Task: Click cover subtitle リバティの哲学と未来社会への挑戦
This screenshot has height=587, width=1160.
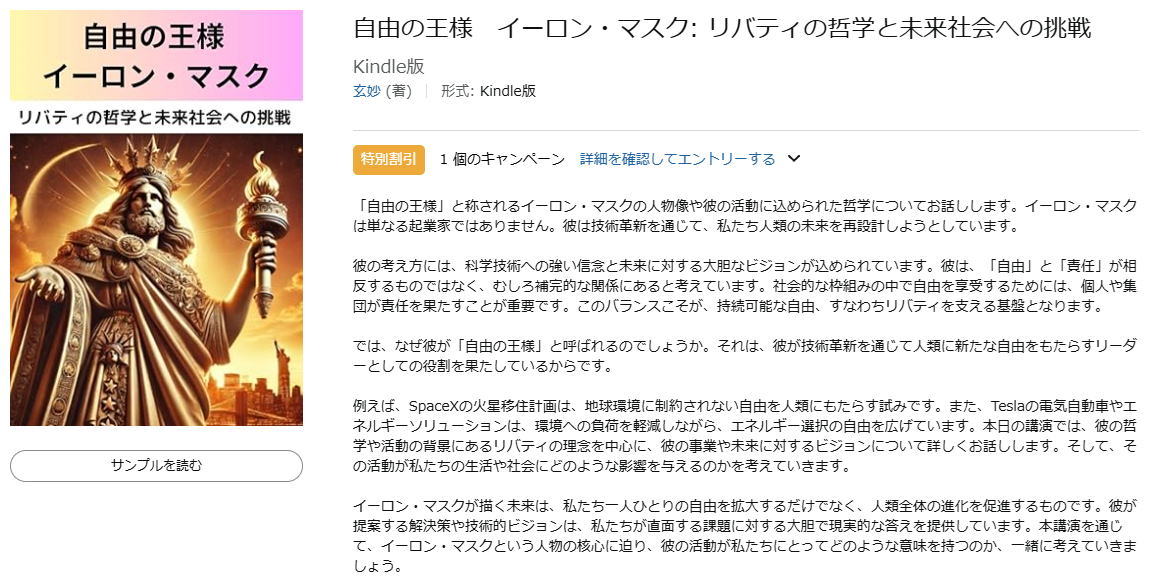Action: [156, 117]
